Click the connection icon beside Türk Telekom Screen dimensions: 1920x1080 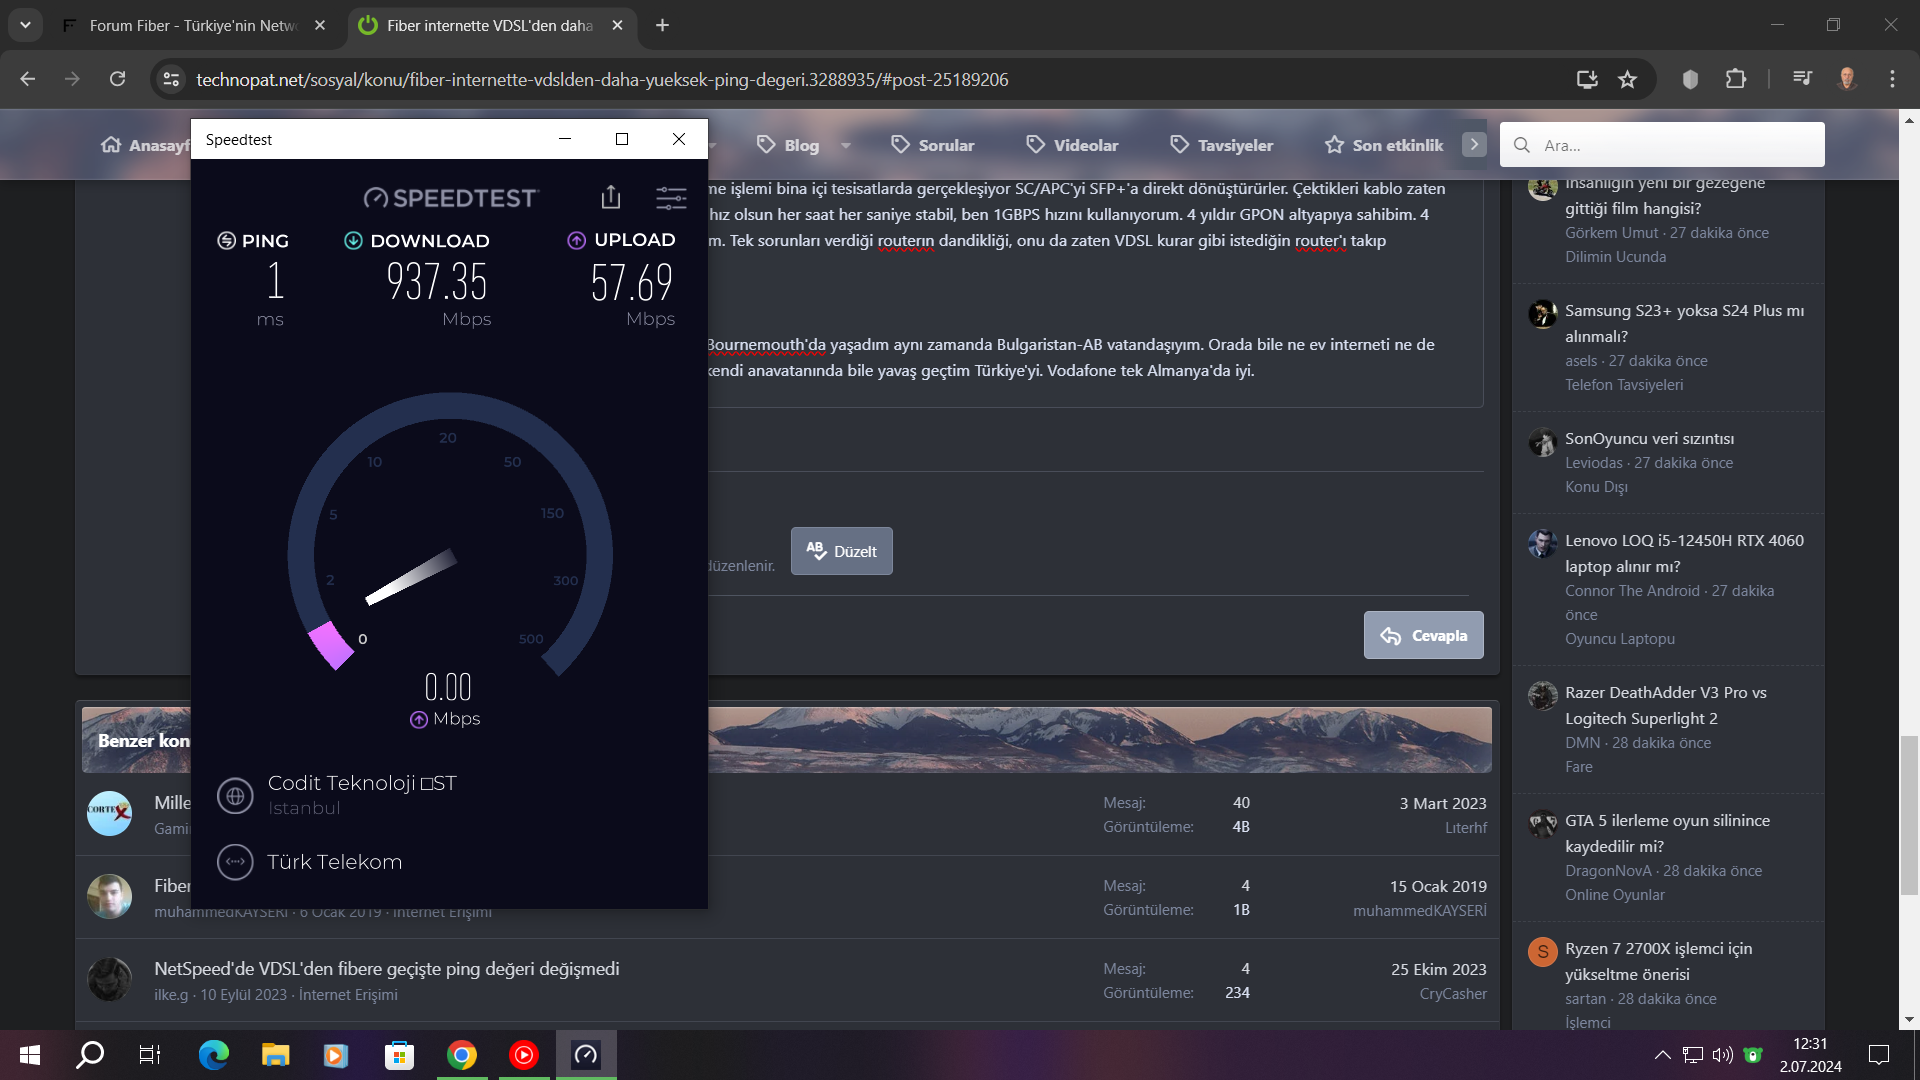pyautogui.click(x=235, y=861)
